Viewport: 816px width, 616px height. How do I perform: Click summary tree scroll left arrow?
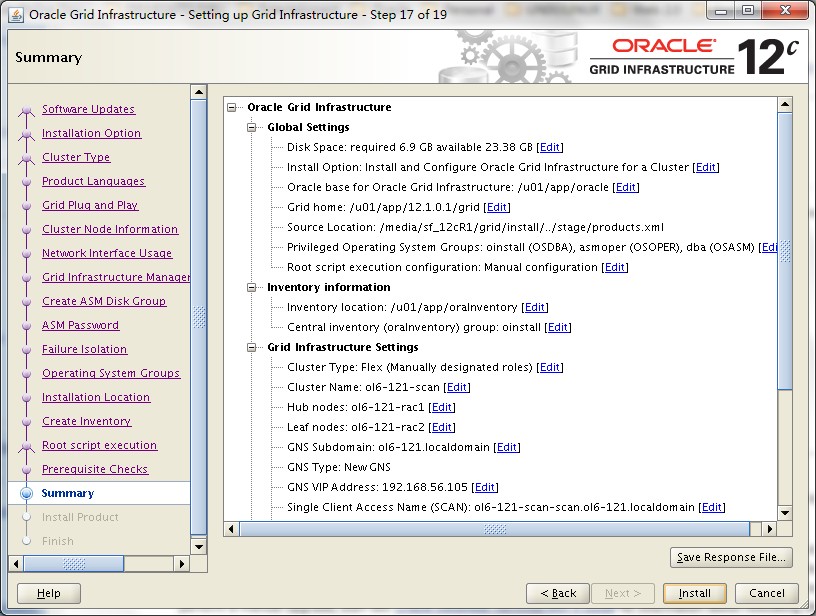pos(231,529)
